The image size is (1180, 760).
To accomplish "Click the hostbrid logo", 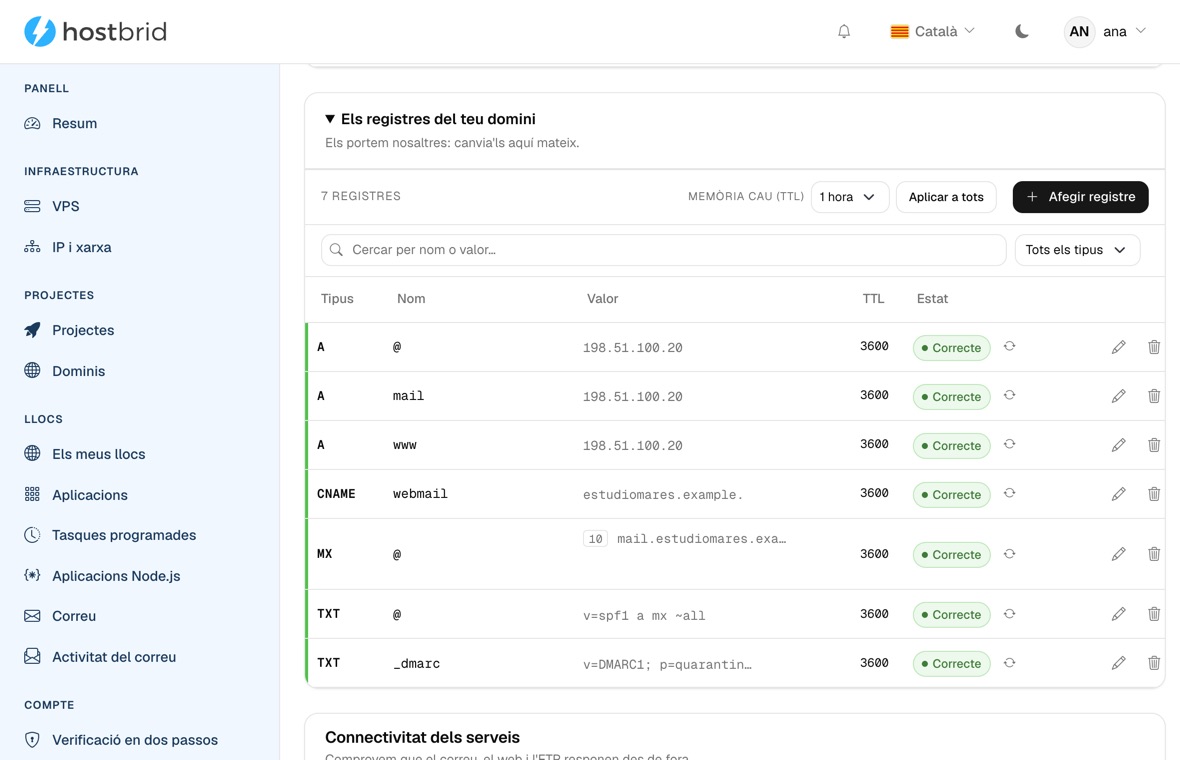I will [x=96, y=32].
